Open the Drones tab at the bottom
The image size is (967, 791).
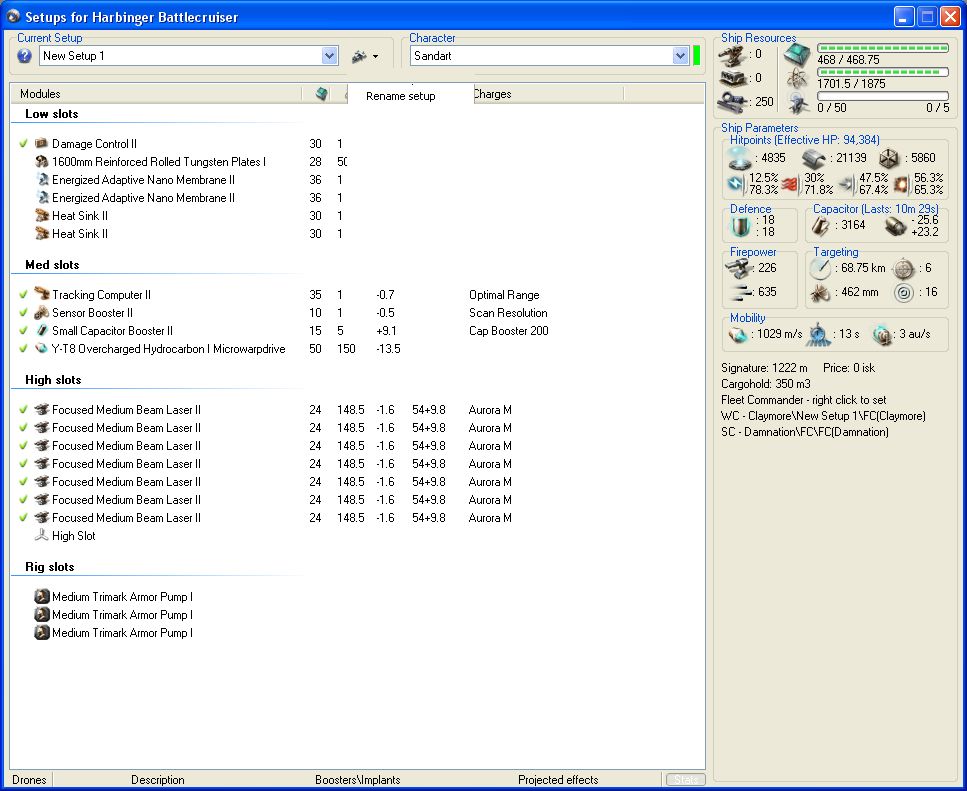point(29,780)
